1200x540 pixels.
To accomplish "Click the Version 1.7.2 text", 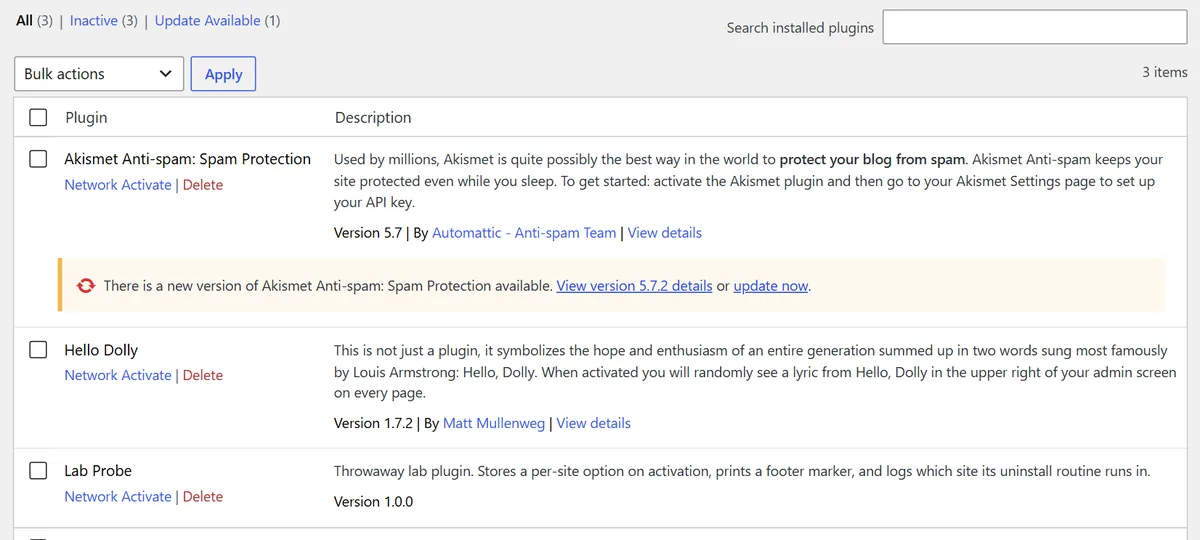I will pyautogui.click(x=373, y=423).
